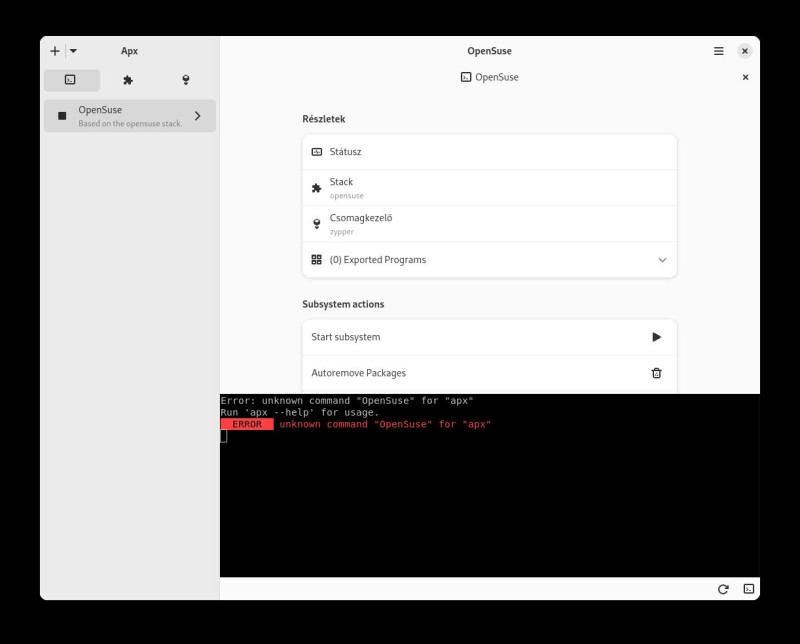This screenshot has height=644, width=800.
Task: Click the Részletek section heading
Action: point(323,119)
